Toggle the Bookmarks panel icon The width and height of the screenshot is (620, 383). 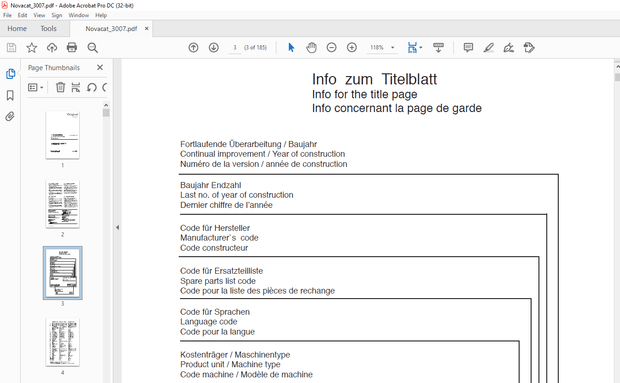click(10, 95)
